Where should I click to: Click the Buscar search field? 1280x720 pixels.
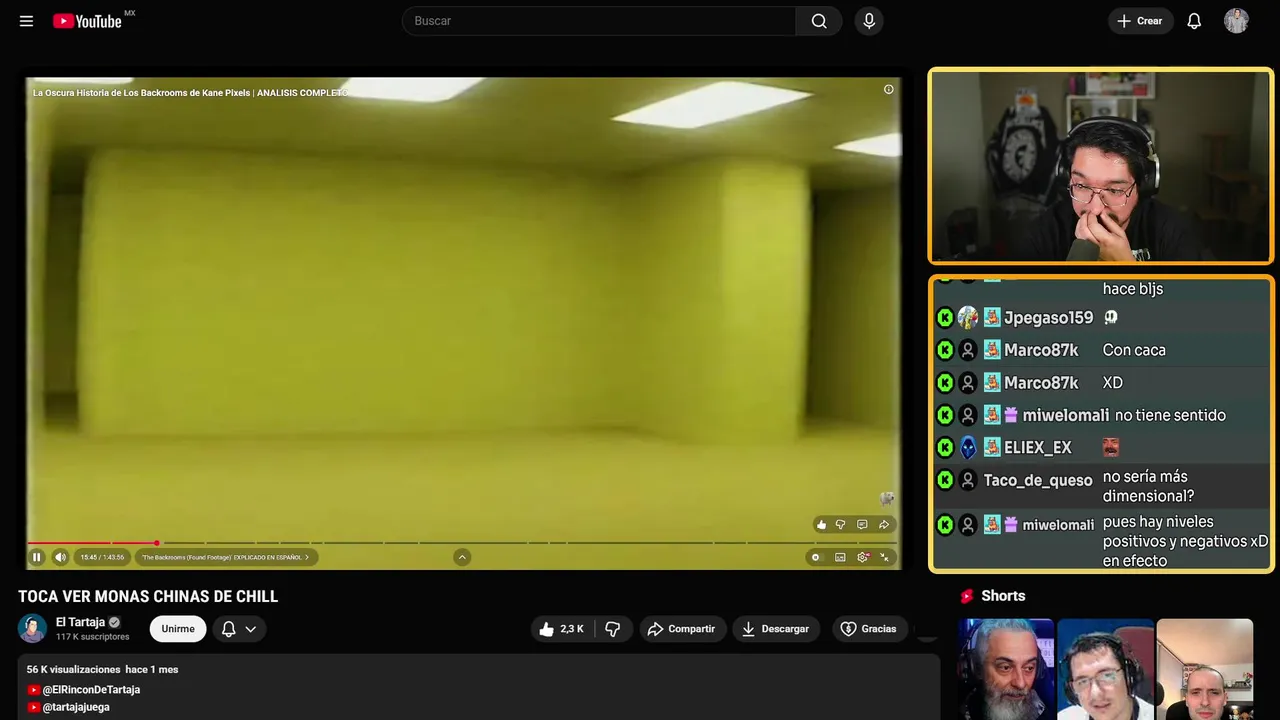tap(599, 21)
